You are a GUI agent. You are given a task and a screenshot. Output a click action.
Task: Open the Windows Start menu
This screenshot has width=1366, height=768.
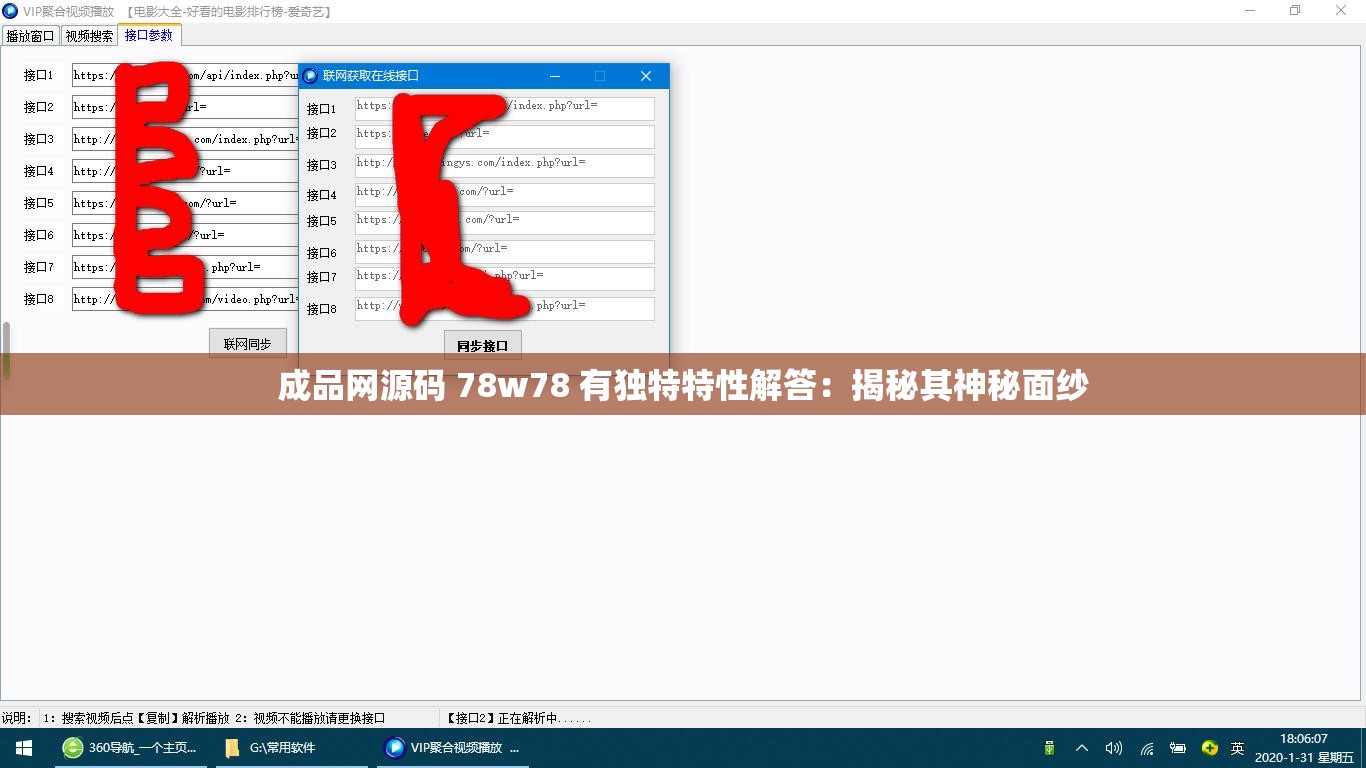[23, 747]
